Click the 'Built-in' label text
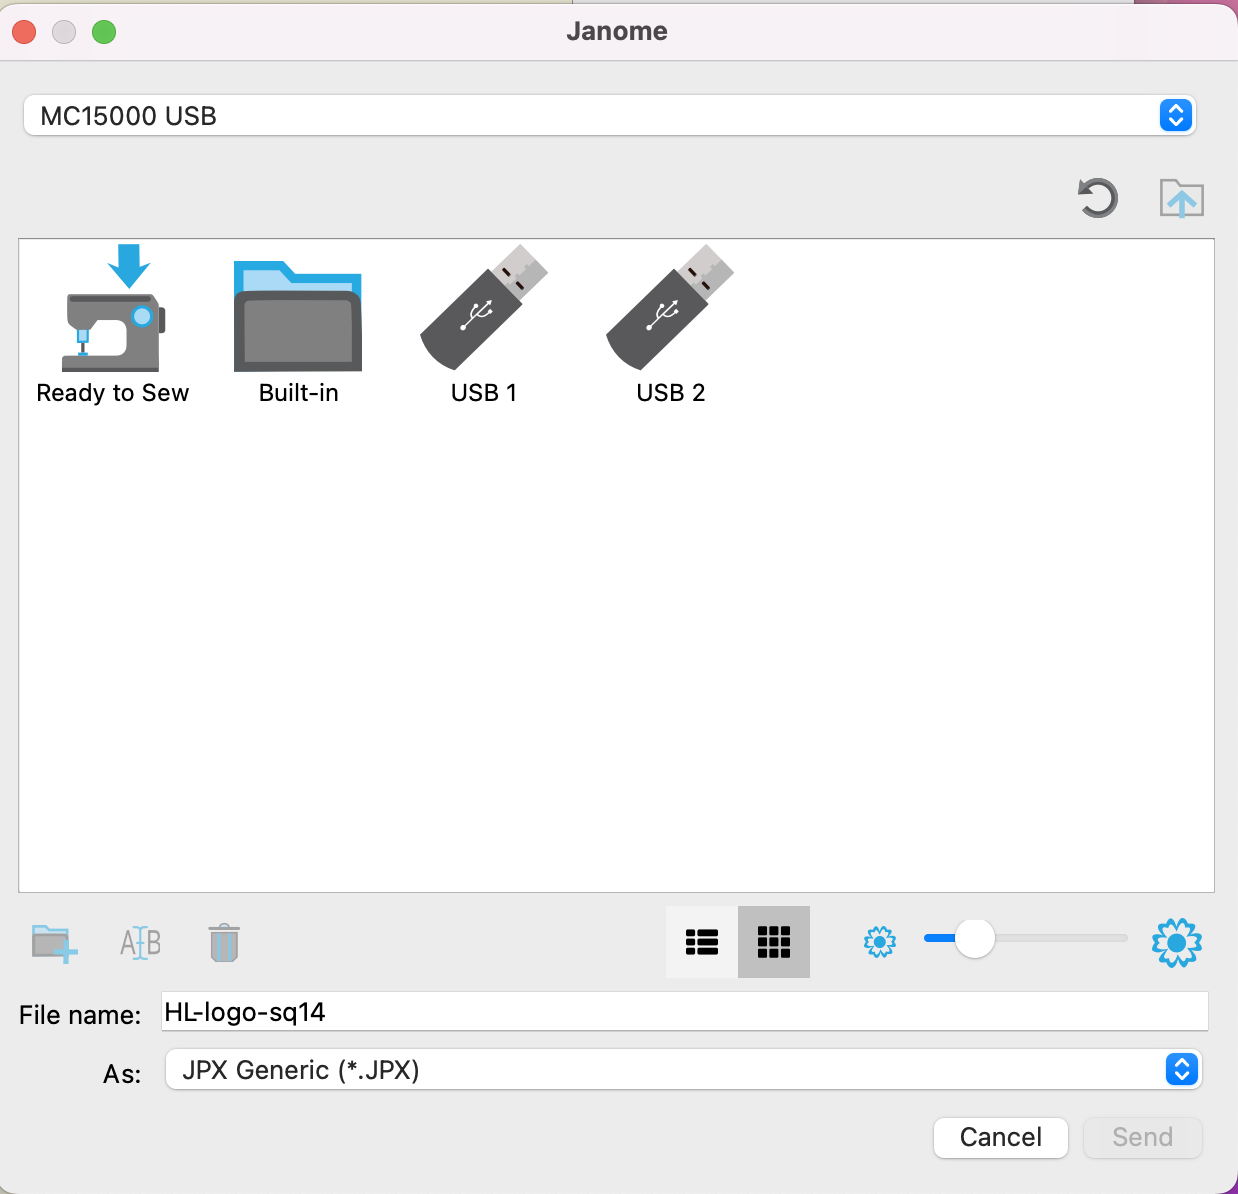 point(299,393)
